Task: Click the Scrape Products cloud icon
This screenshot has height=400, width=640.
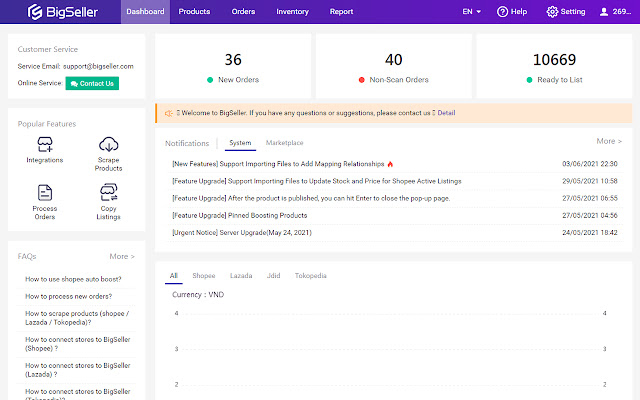Action: (x=109, y=146)
